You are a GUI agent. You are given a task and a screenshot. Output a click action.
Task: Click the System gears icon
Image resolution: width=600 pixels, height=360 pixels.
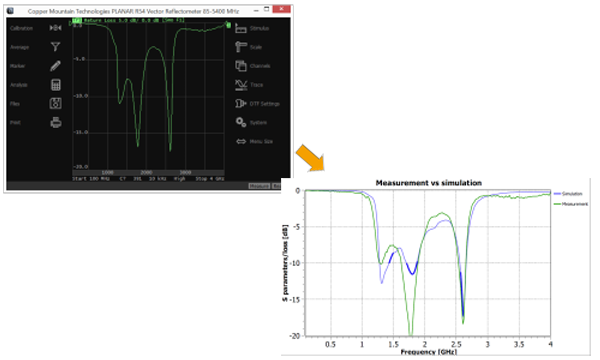tap(241, 122)
